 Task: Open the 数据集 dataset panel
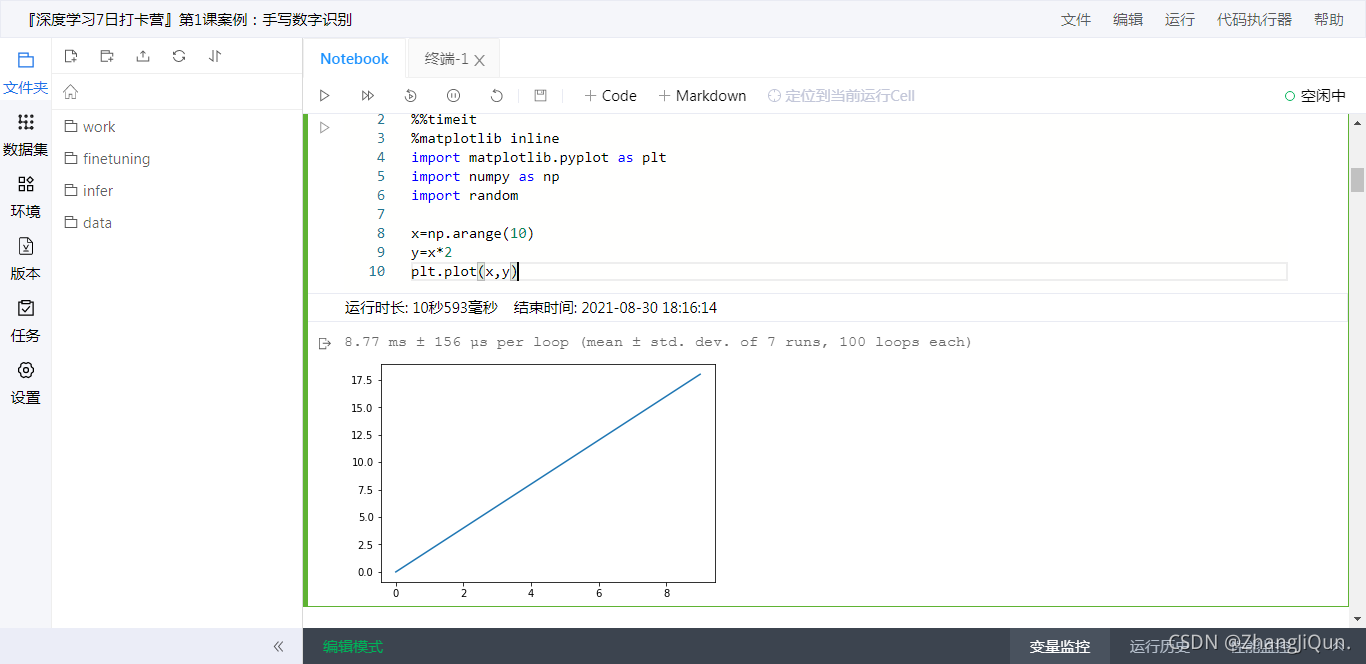26,135
